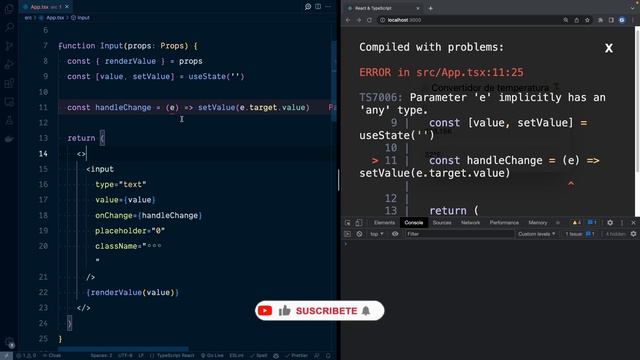
Task: Change indentation via 'Spaces: 2' in the status bar
Action: tap(101, 356)
